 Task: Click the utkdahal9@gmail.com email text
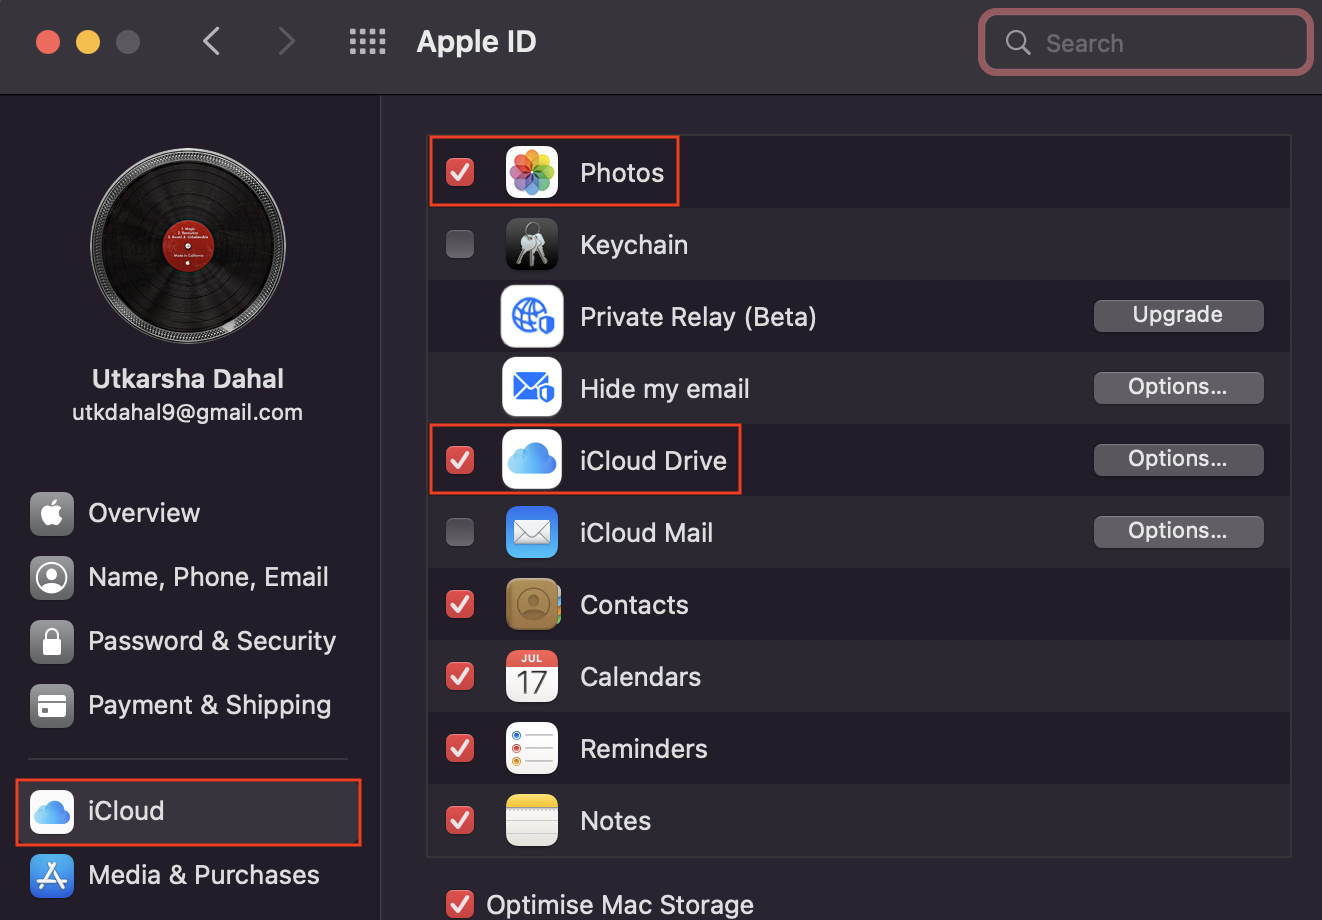(x=188, y=412)
